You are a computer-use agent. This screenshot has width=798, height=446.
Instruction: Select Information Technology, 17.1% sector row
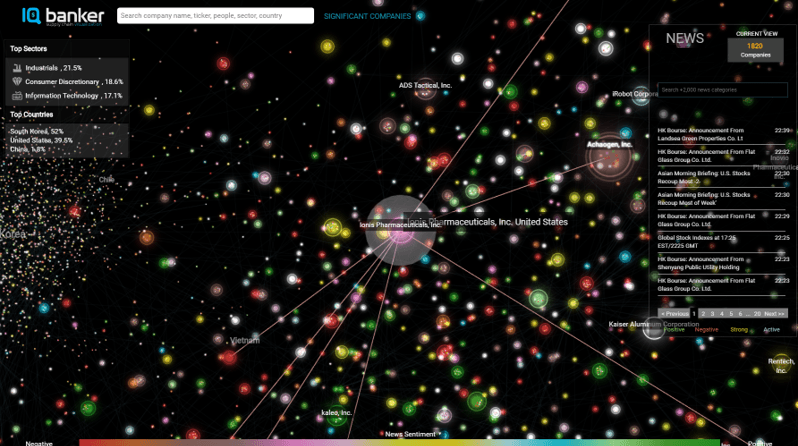pyautogui.click(x=67, y=95)
